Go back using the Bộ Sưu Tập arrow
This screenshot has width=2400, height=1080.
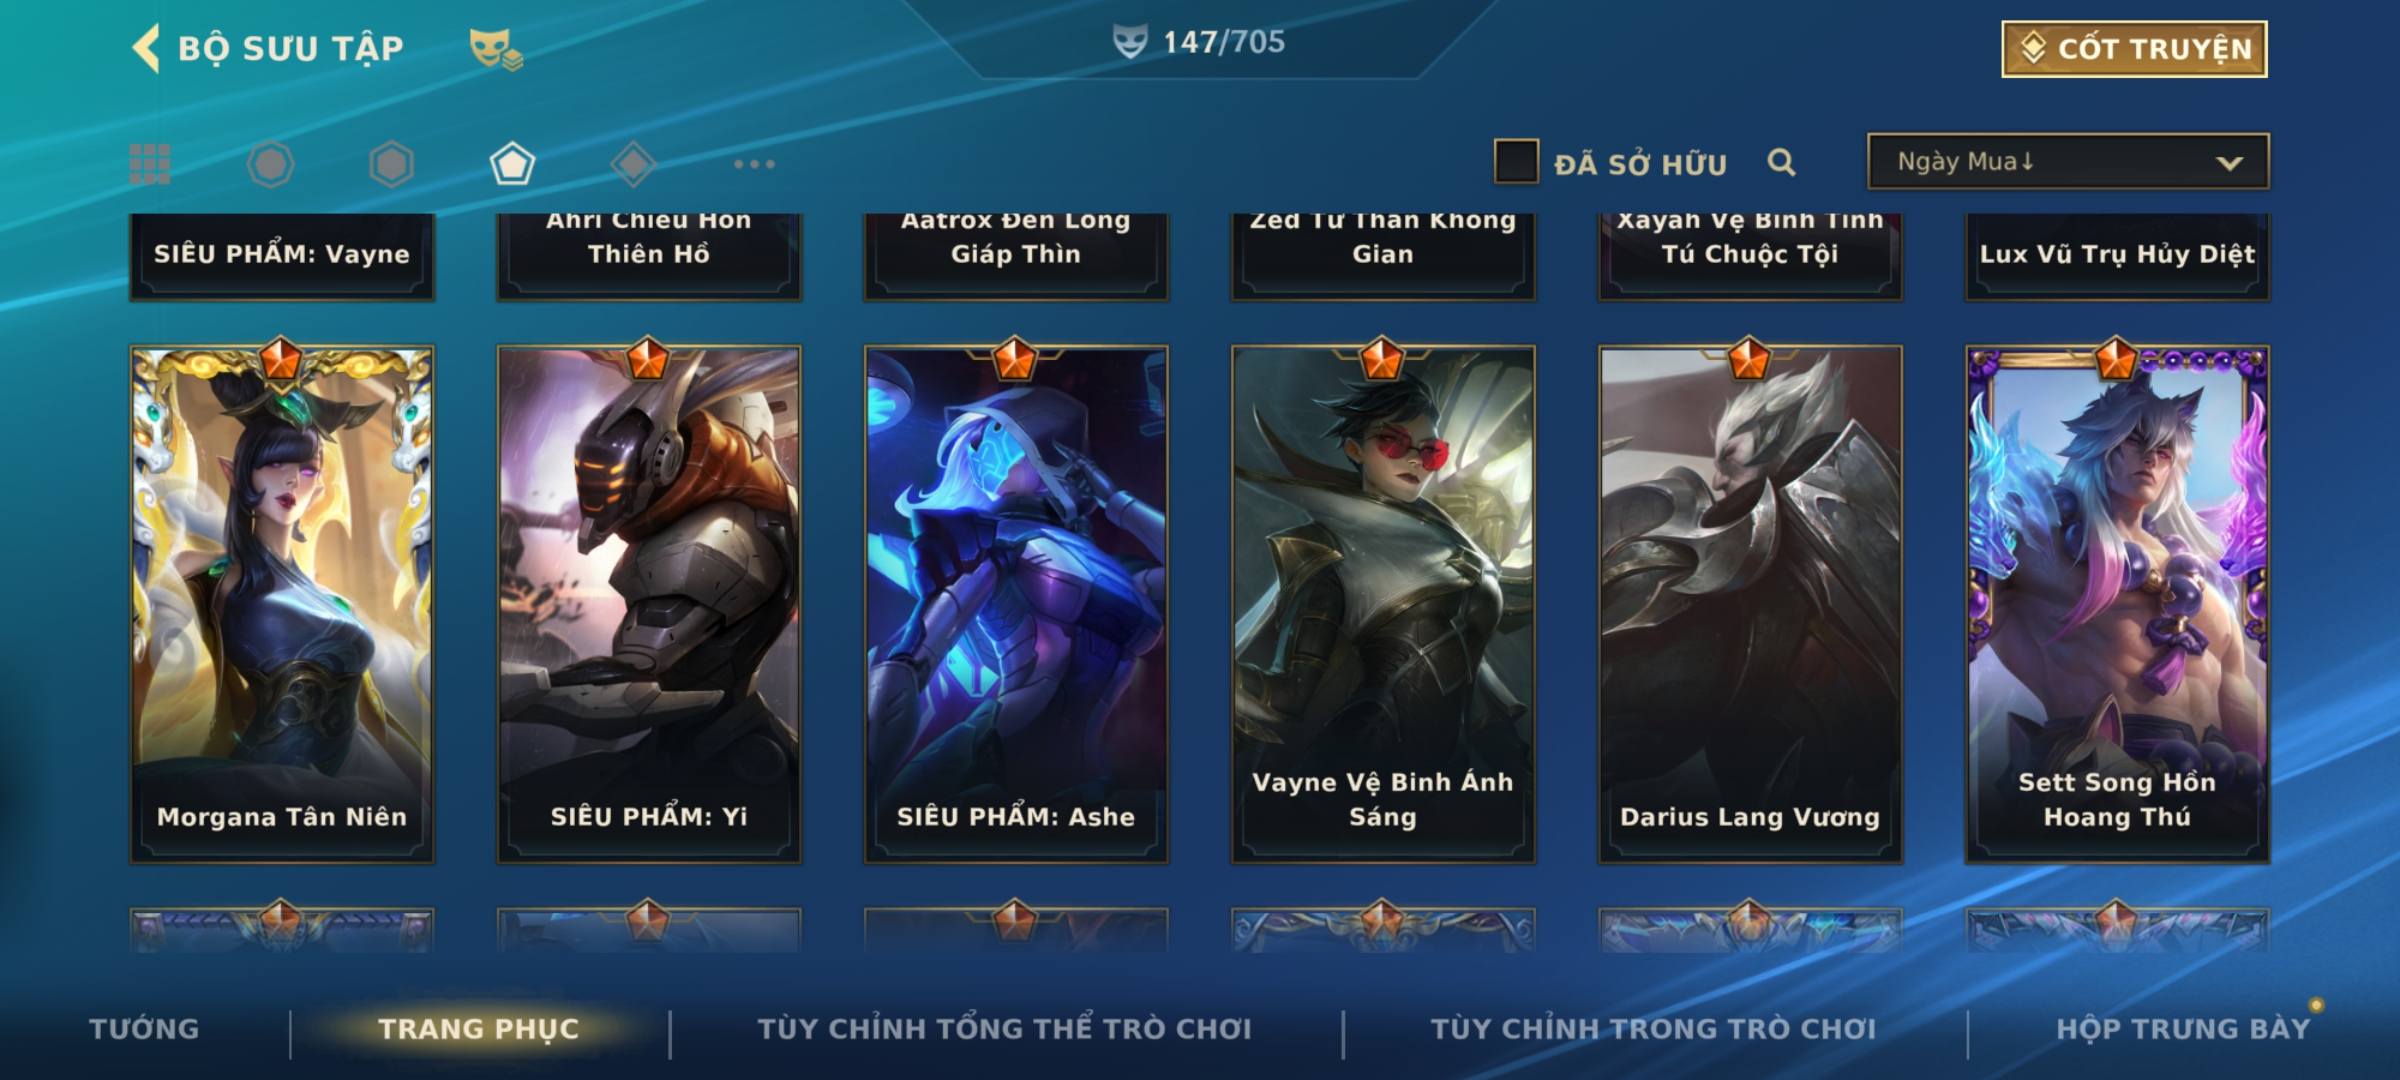[x=147, y=48]
